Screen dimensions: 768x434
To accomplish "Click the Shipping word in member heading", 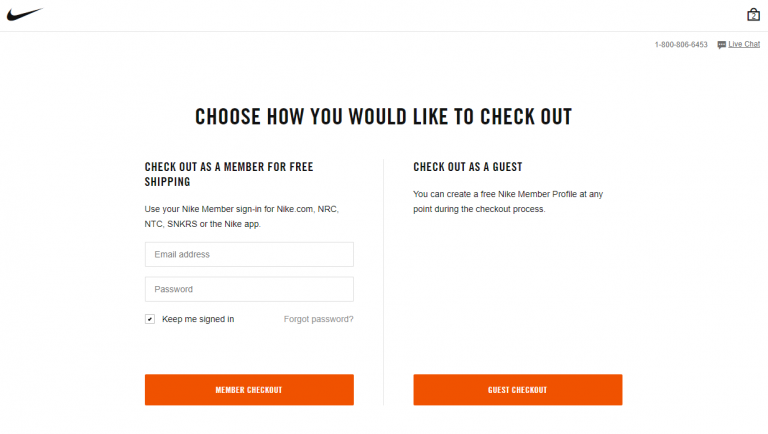I will coord(168,182).
